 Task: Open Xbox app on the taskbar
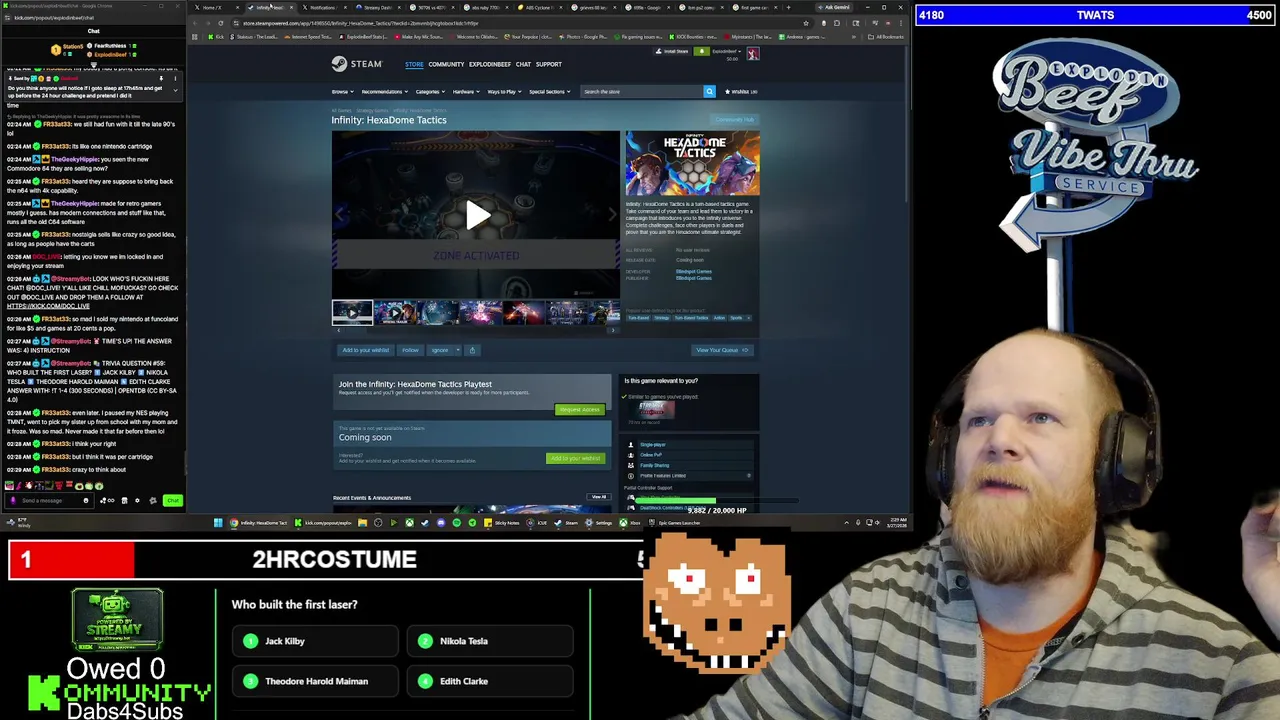tap(631, 522)
